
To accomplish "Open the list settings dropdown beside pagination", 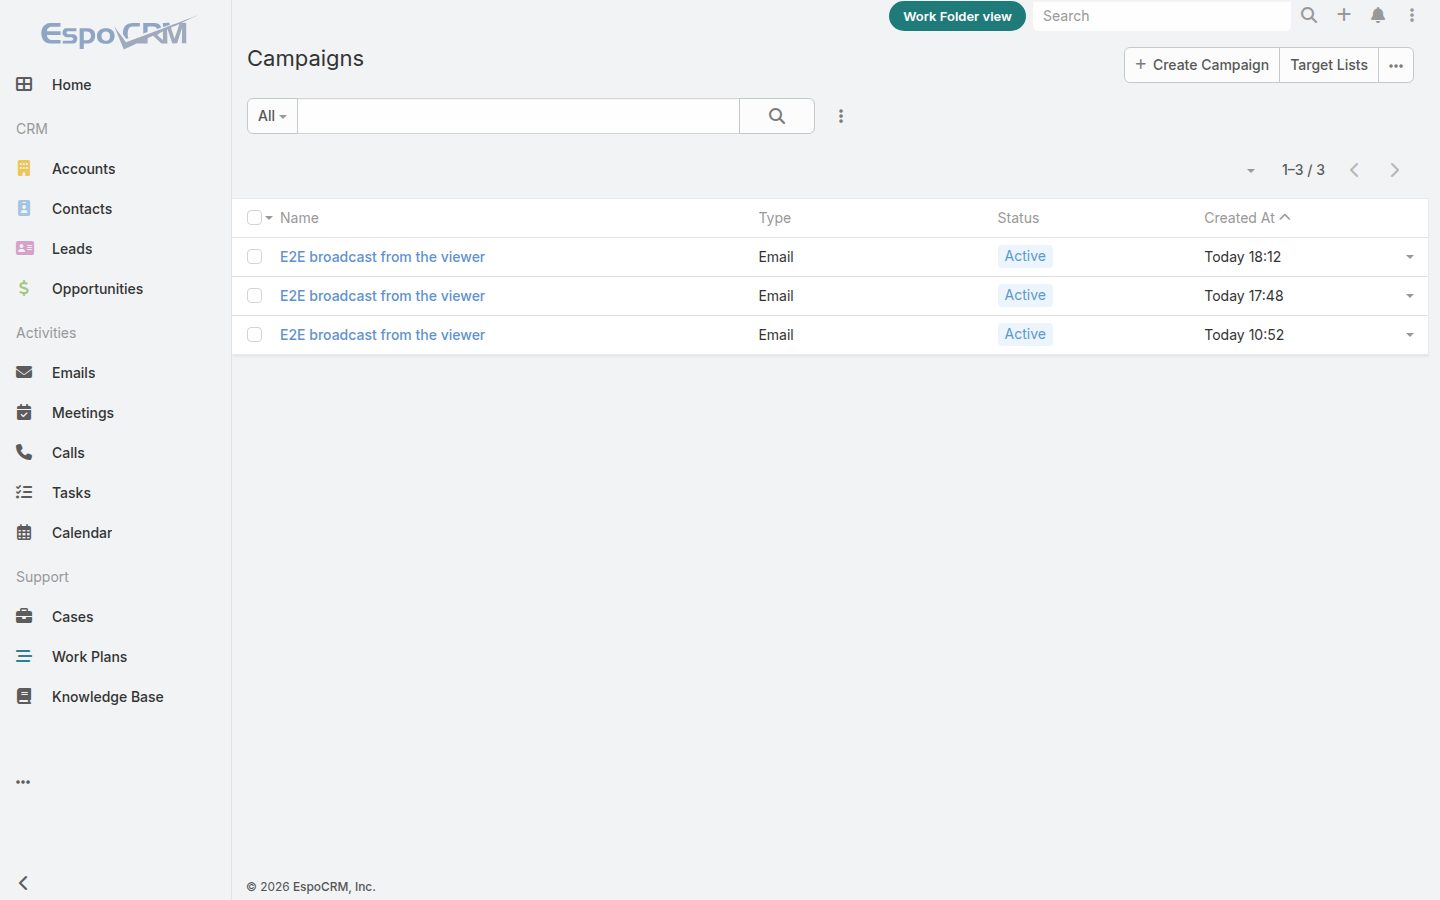I will pos(1250,171).
